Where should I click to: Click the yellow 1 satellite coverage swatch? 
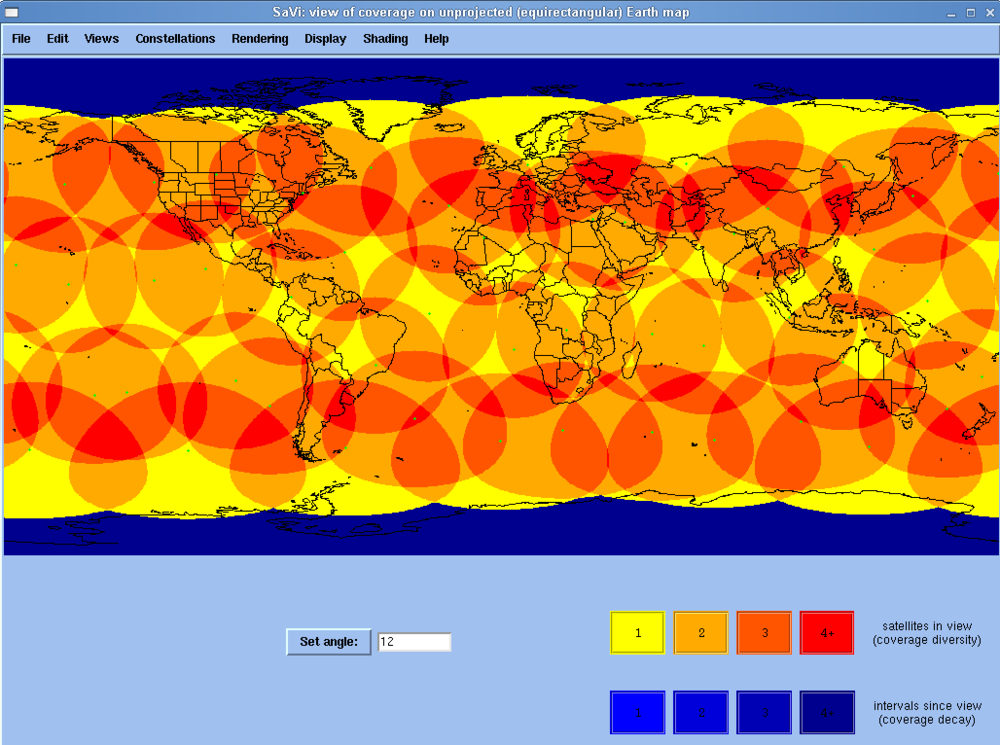[638, 633]
